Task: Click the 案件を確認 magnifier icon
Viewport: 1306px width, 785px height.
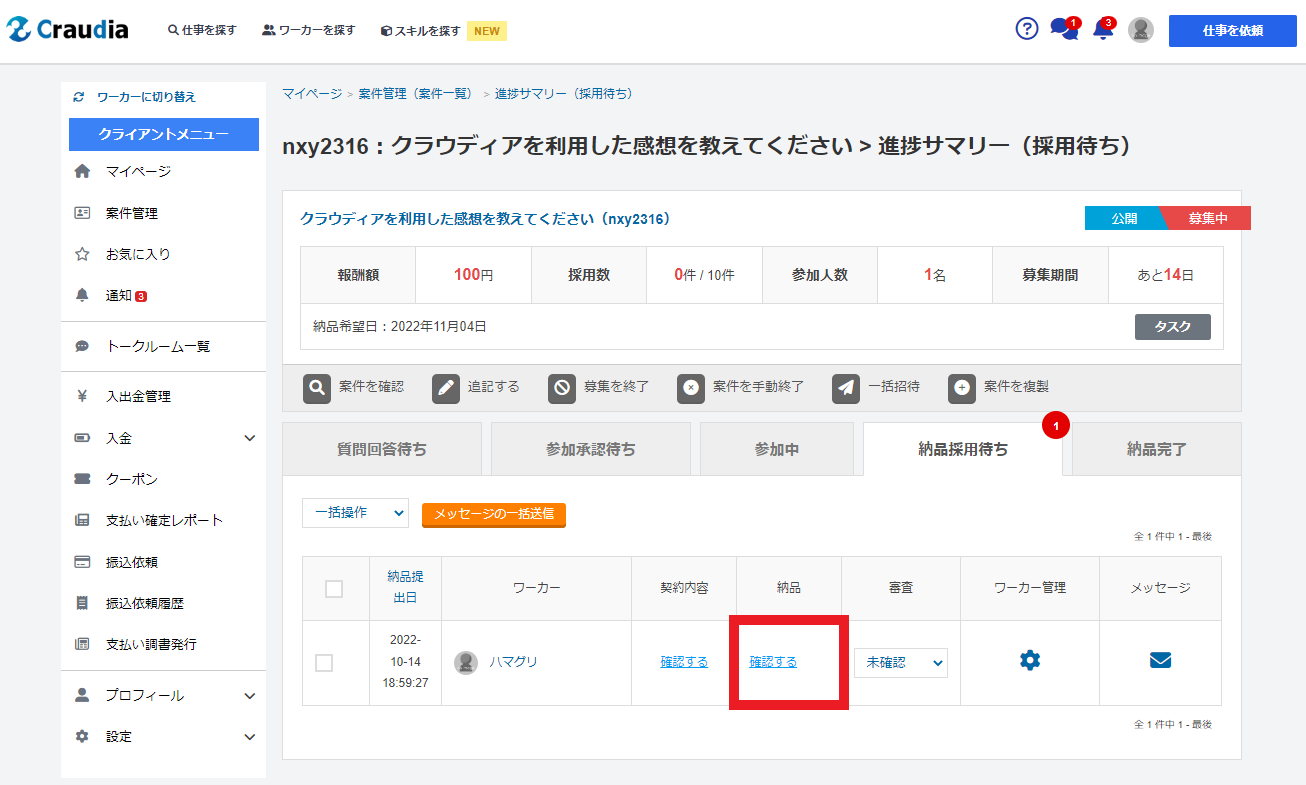Action: (317, 388)
